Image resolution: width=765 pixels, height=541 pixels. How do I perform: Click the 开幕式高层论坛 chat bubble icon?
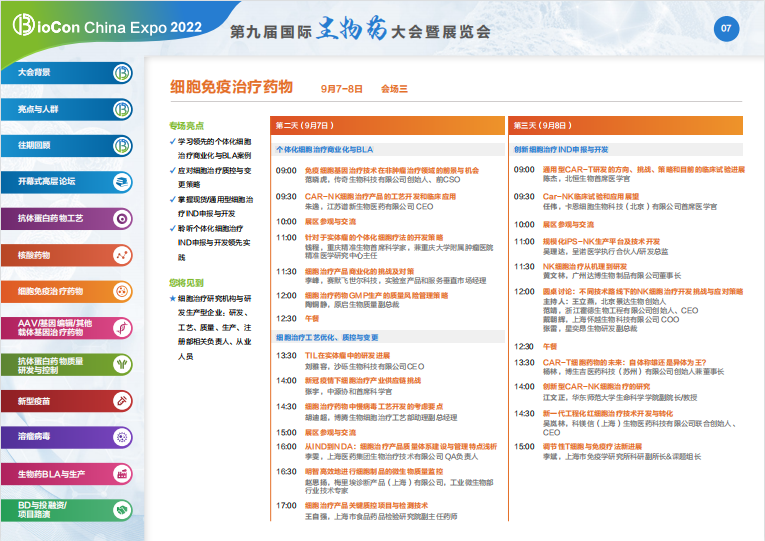click(122, 182)
